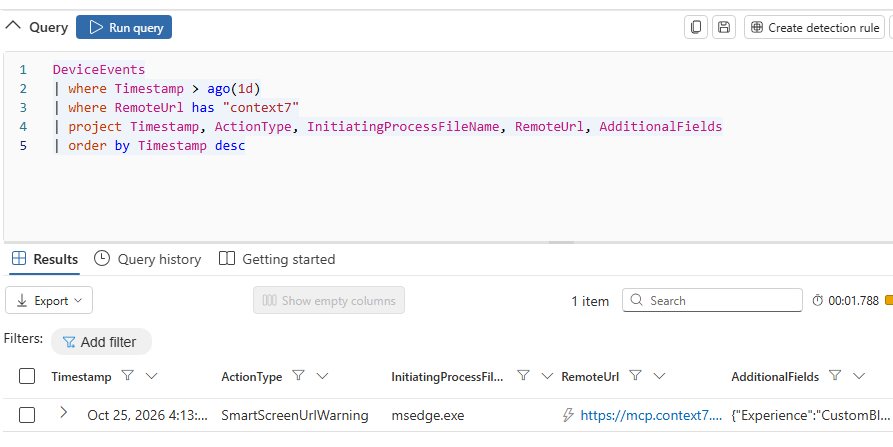Viewport: 893px width, 447px height.
Task: Save the query with floppy disk icon
Action: tap(724, 27)
